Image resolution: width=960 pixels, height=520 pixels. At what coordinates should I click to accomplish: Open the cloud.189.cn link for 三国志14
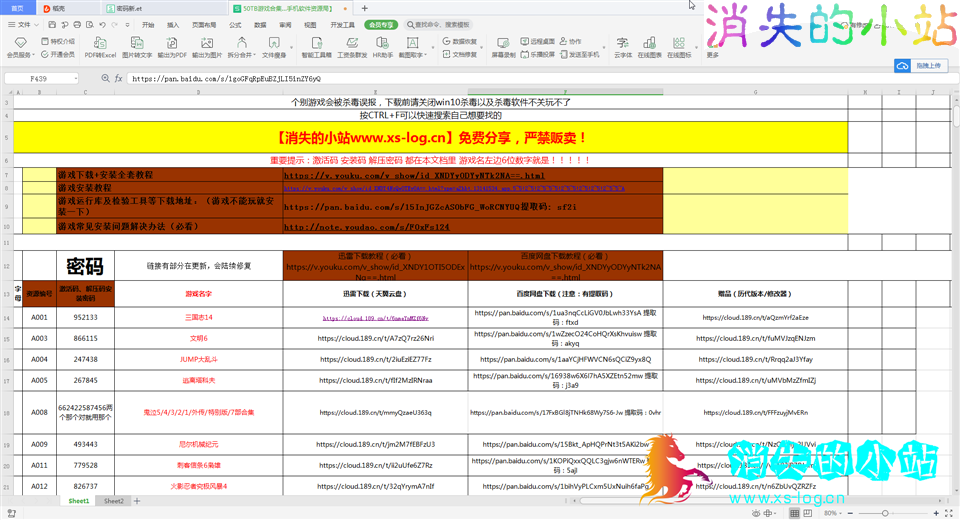tap(375, 318)
